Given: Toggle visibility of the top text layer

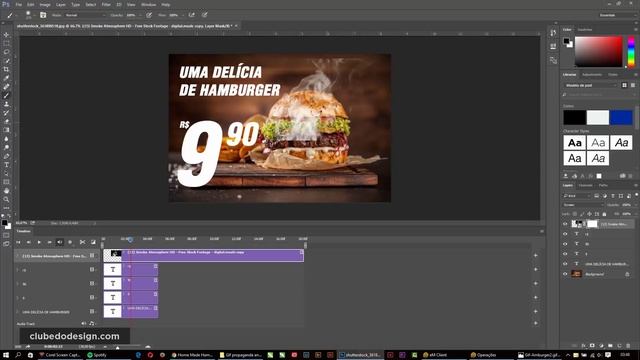Looking at the screenshot, I should (x=565, y=234).
